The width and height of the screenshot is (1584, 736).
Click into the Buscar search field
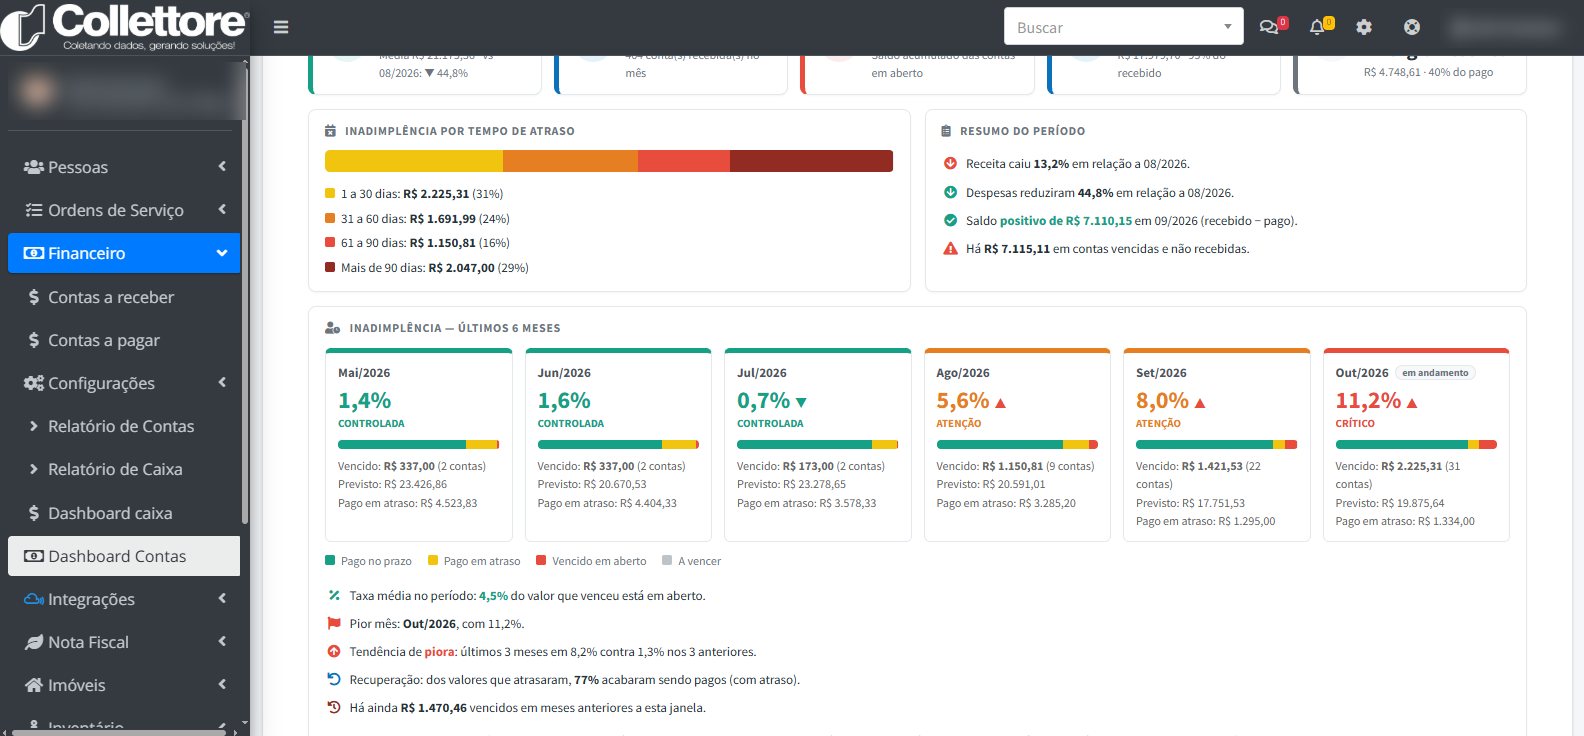click(1112, 27)
